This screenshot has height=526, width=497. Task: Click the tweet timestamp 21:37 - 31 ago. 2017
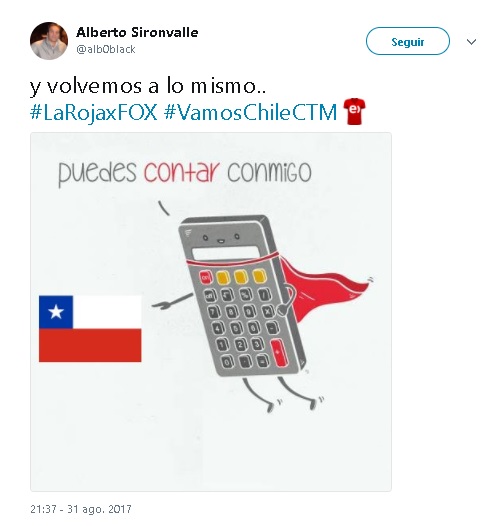tap(81, 509)
